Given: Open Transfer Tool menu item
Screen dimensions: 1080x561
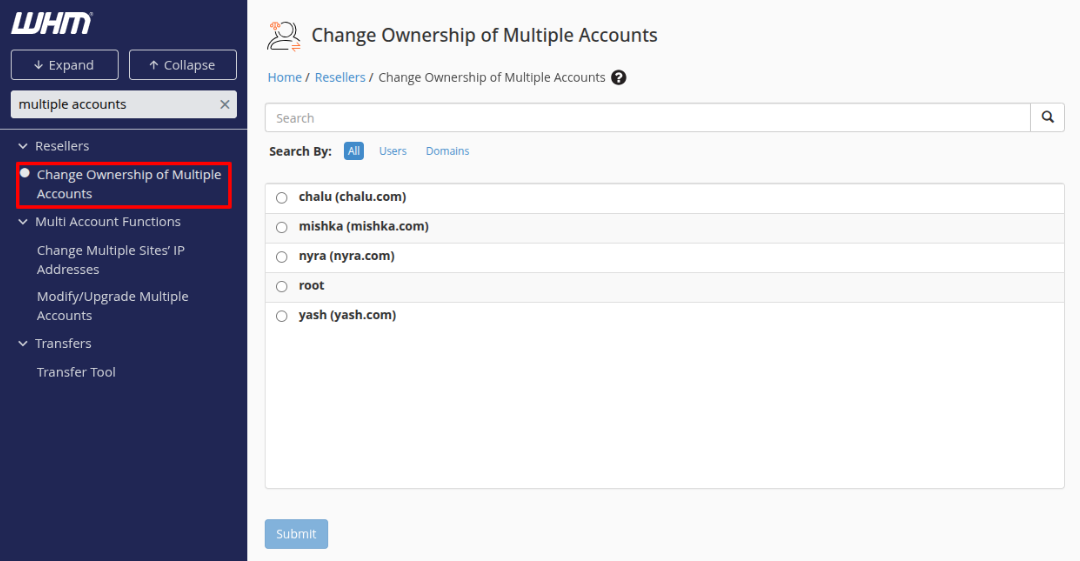Looking at the screenshot, I should (76, 372).
